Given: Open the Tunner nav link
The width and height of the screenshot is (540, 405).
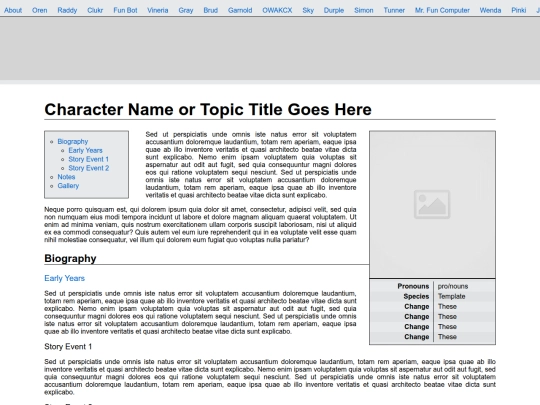Looking at the screenshot, I should click(x=394, y=10).
